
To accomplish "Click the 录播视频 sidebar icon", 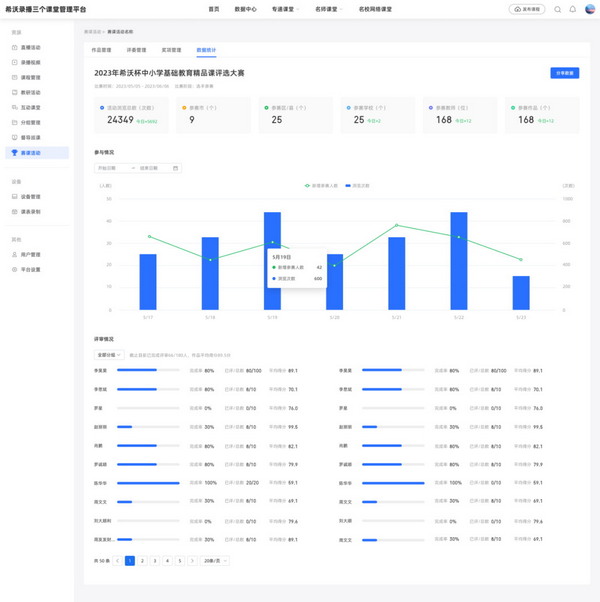I will point(14,61).
